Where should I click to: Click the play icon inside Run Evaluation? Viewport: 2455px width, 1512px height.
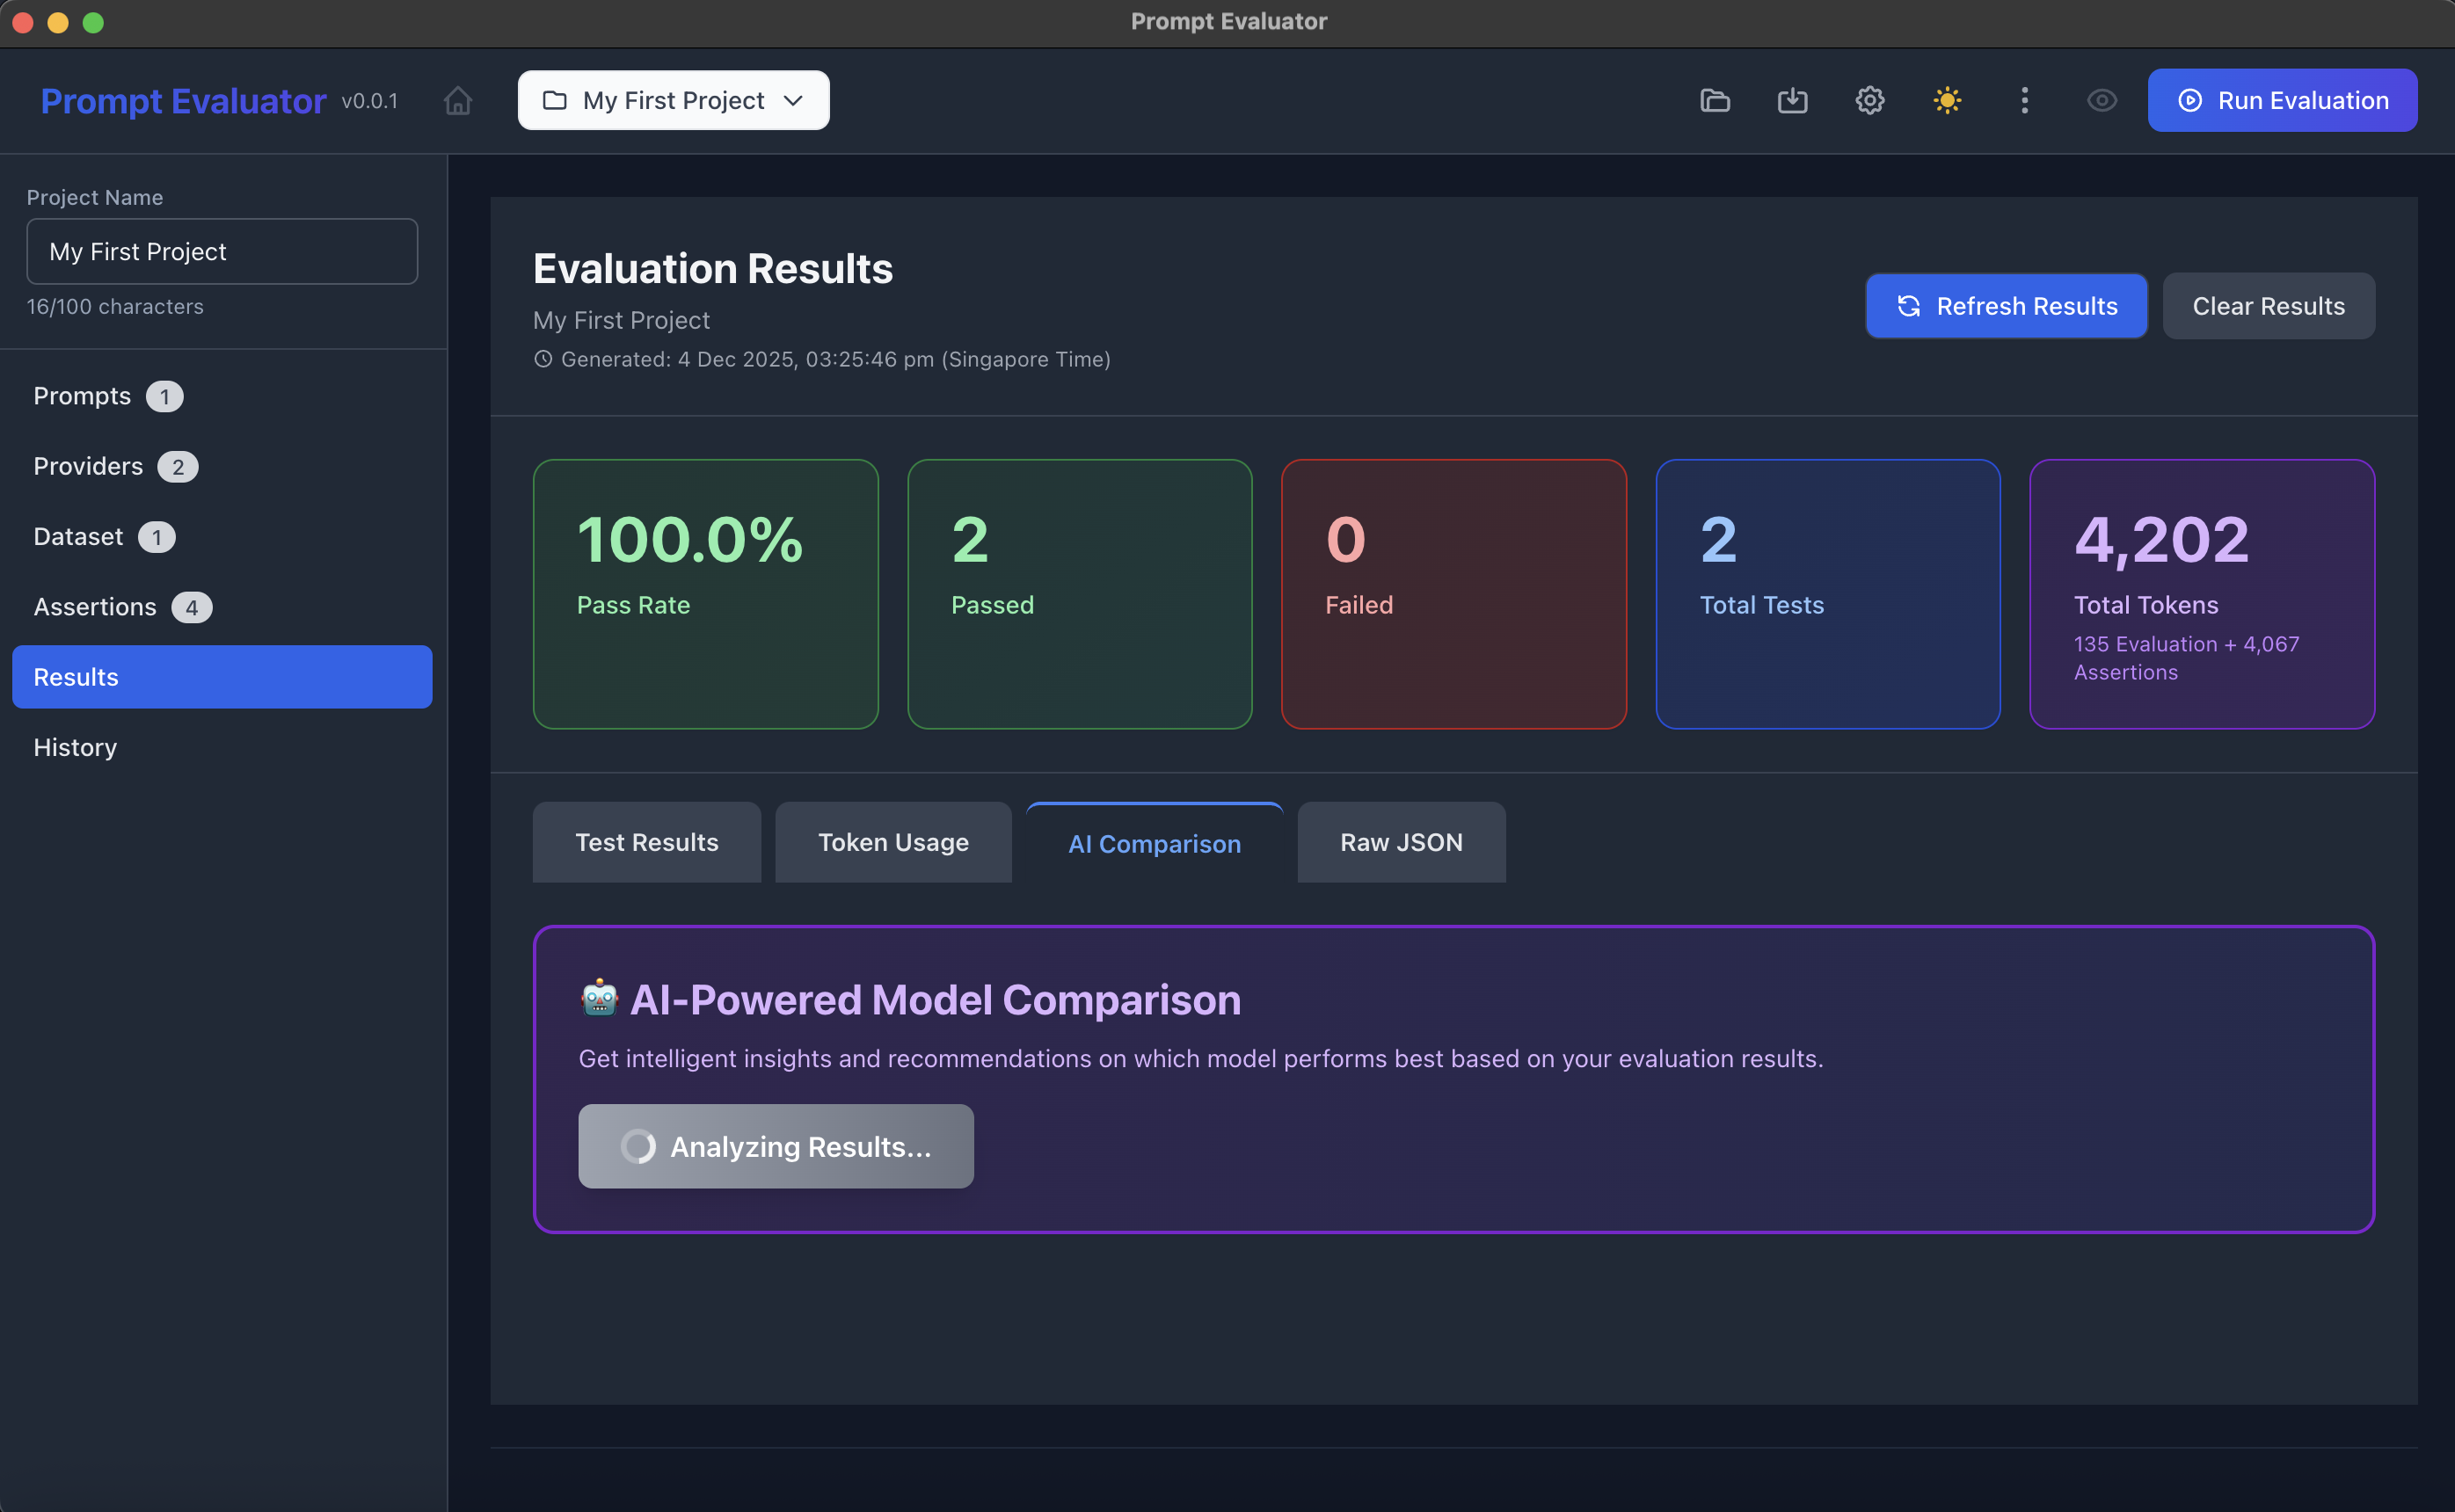(x=2190, y=100)
